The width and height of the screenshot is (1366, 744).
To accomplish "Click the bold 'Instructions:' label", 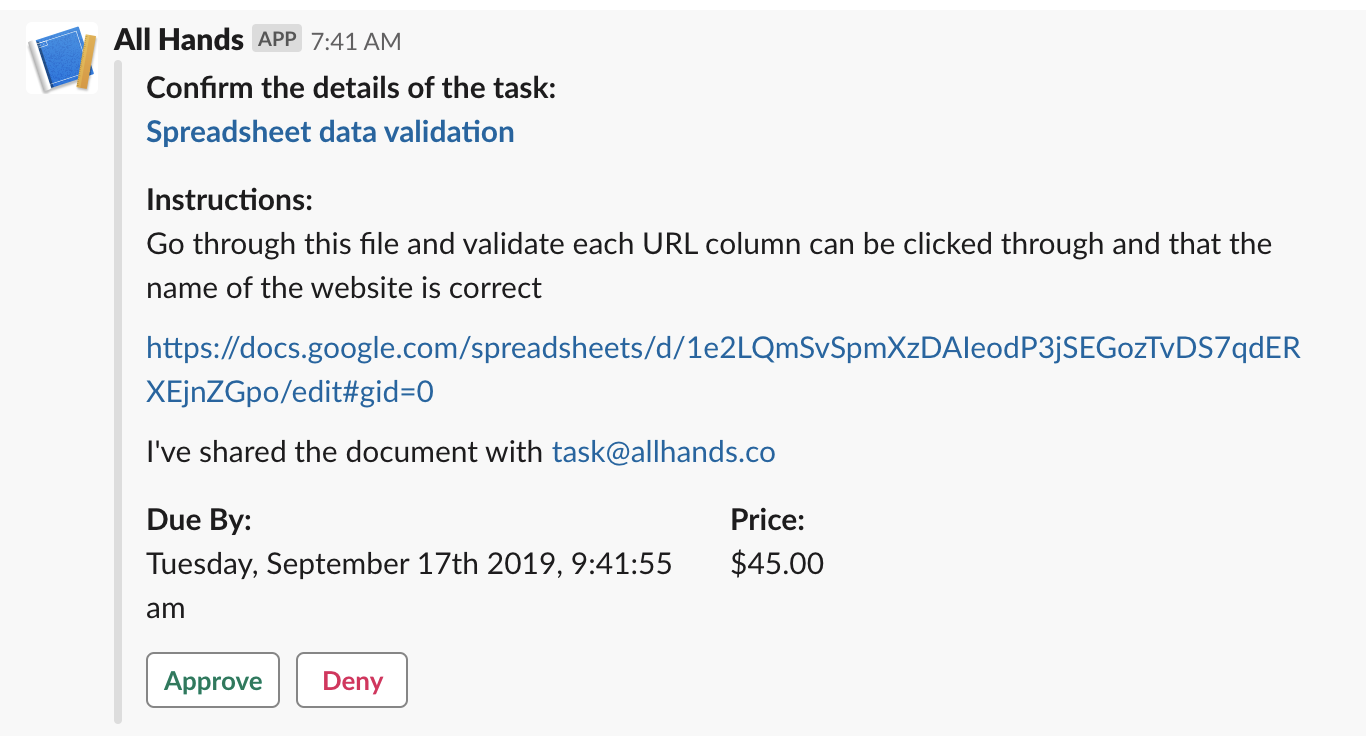I will pyautogui.click(x=230, y=200).
